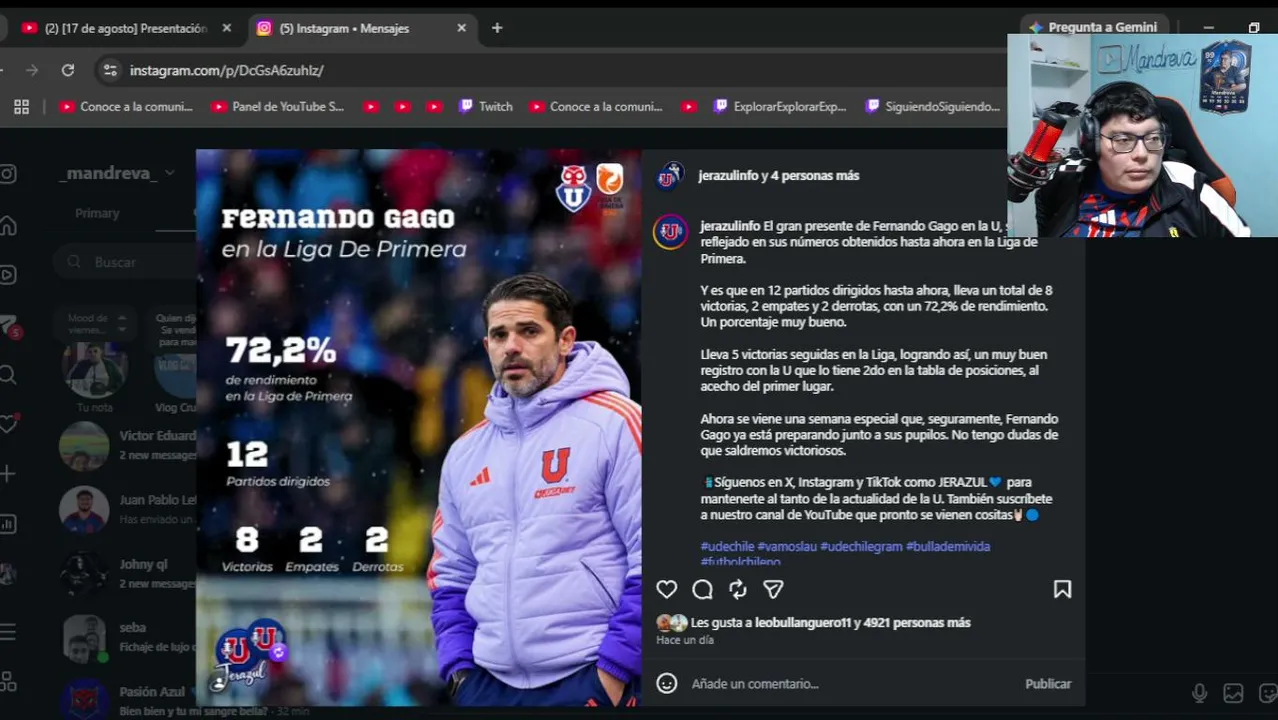This screenshot has width=1278, height=720.
Task: Create new post via plus icon
Action: coord(8,474)
